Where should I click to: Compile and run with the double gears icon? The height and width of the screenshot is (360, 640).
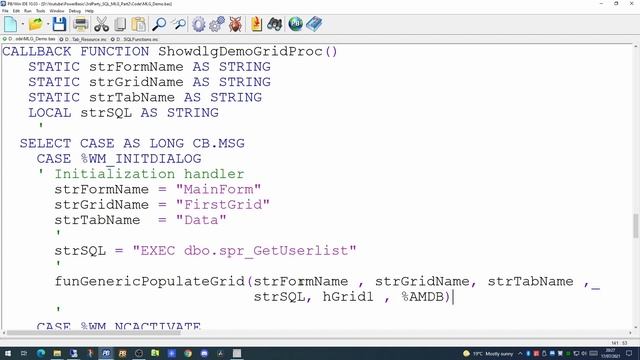pyautogui.click(x=217, y=24)
